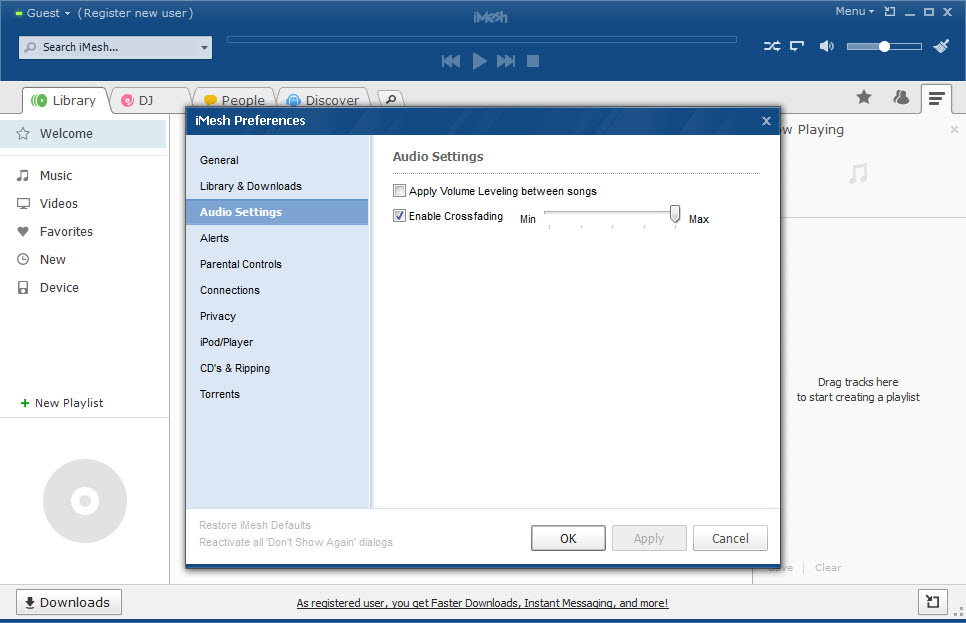Close the iMesh Preferences dialog
Viewport: 966px width, 623px height.
tap(766, 121)
